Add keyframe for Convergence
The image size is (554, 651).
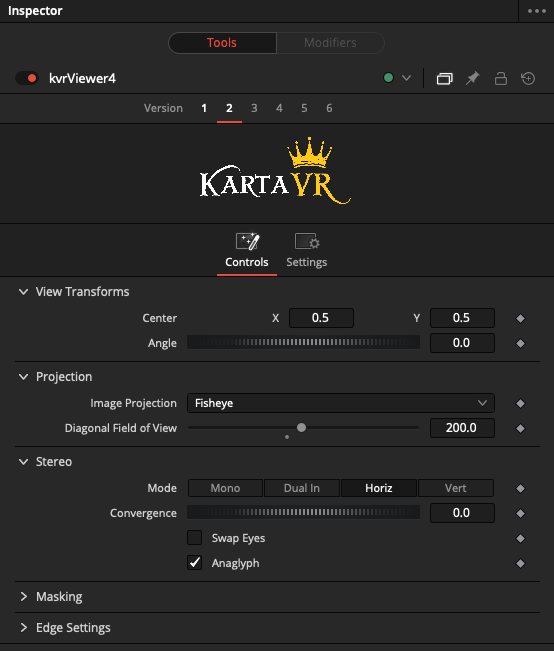pyautogui.click(x=520, y=514)
